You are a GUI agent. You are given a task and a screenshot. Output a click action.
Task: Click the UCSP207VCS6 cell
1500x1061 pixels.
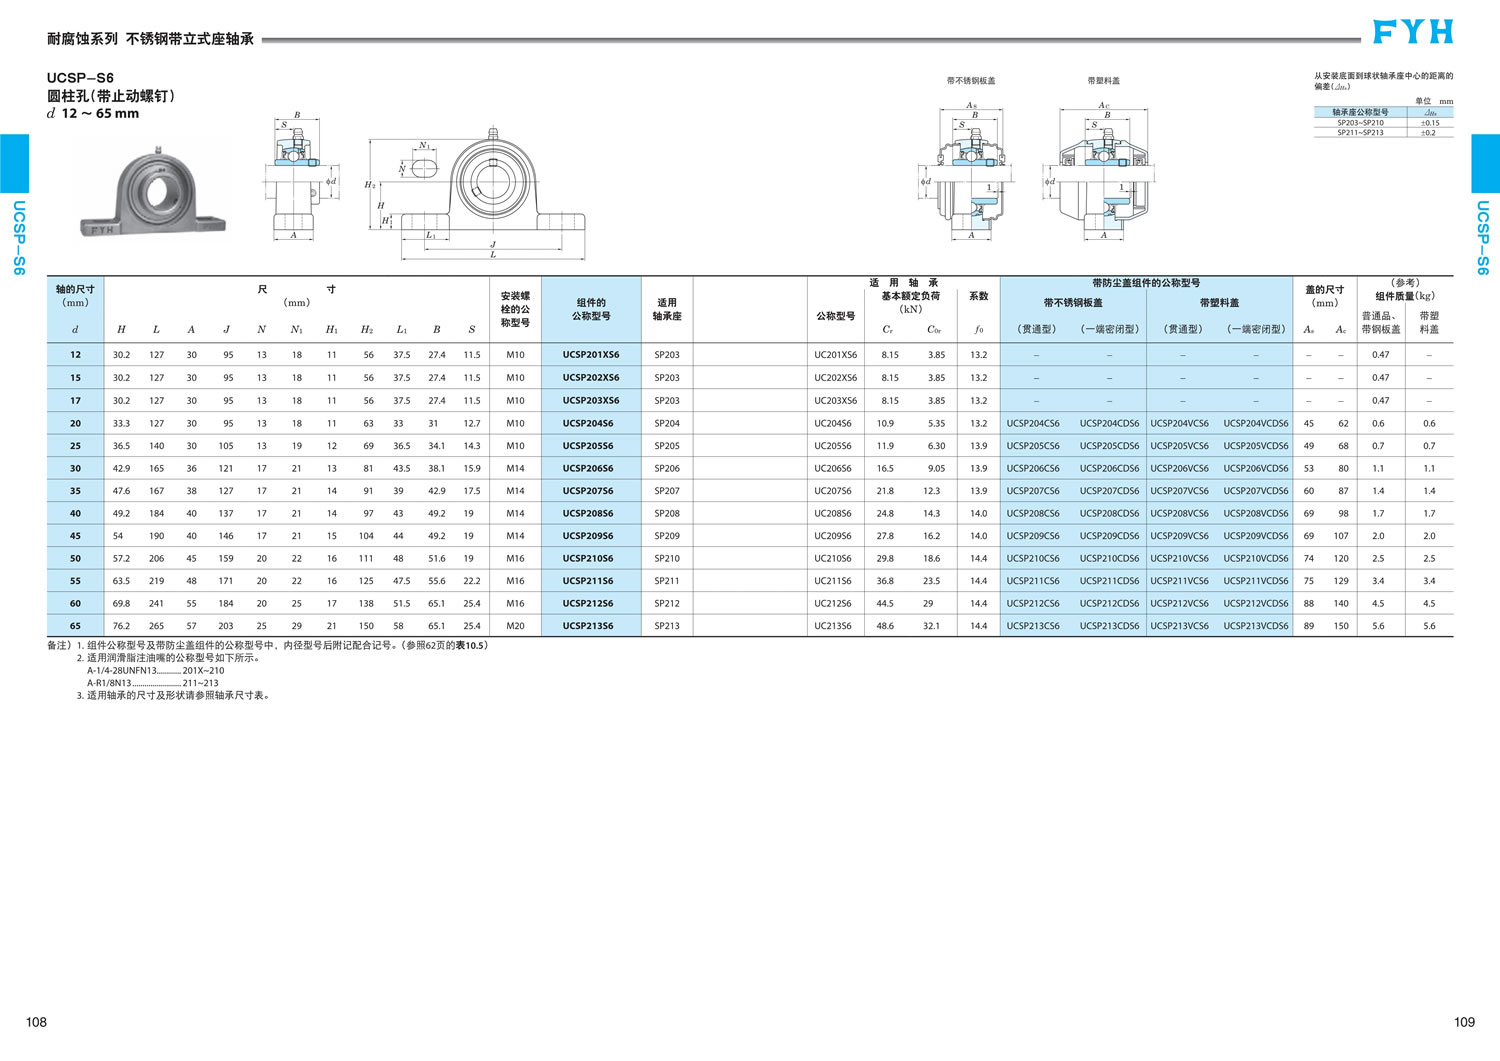pos(1179,491)
